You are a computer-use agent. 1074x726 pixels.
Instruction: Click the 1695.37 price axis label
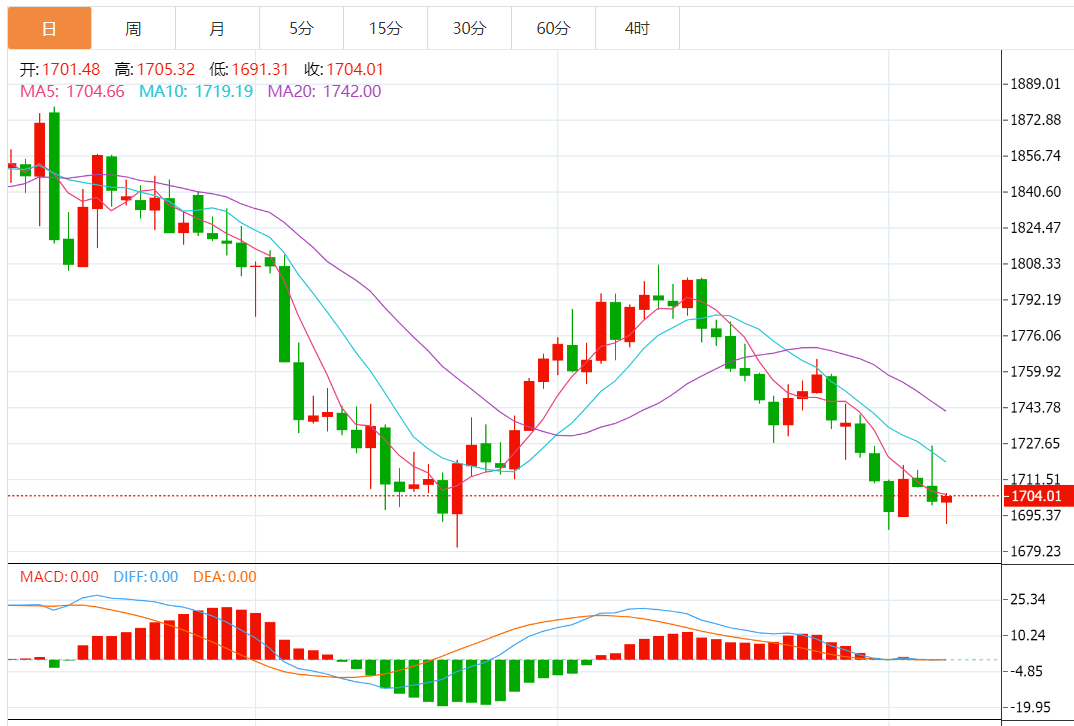[1036, 515]
